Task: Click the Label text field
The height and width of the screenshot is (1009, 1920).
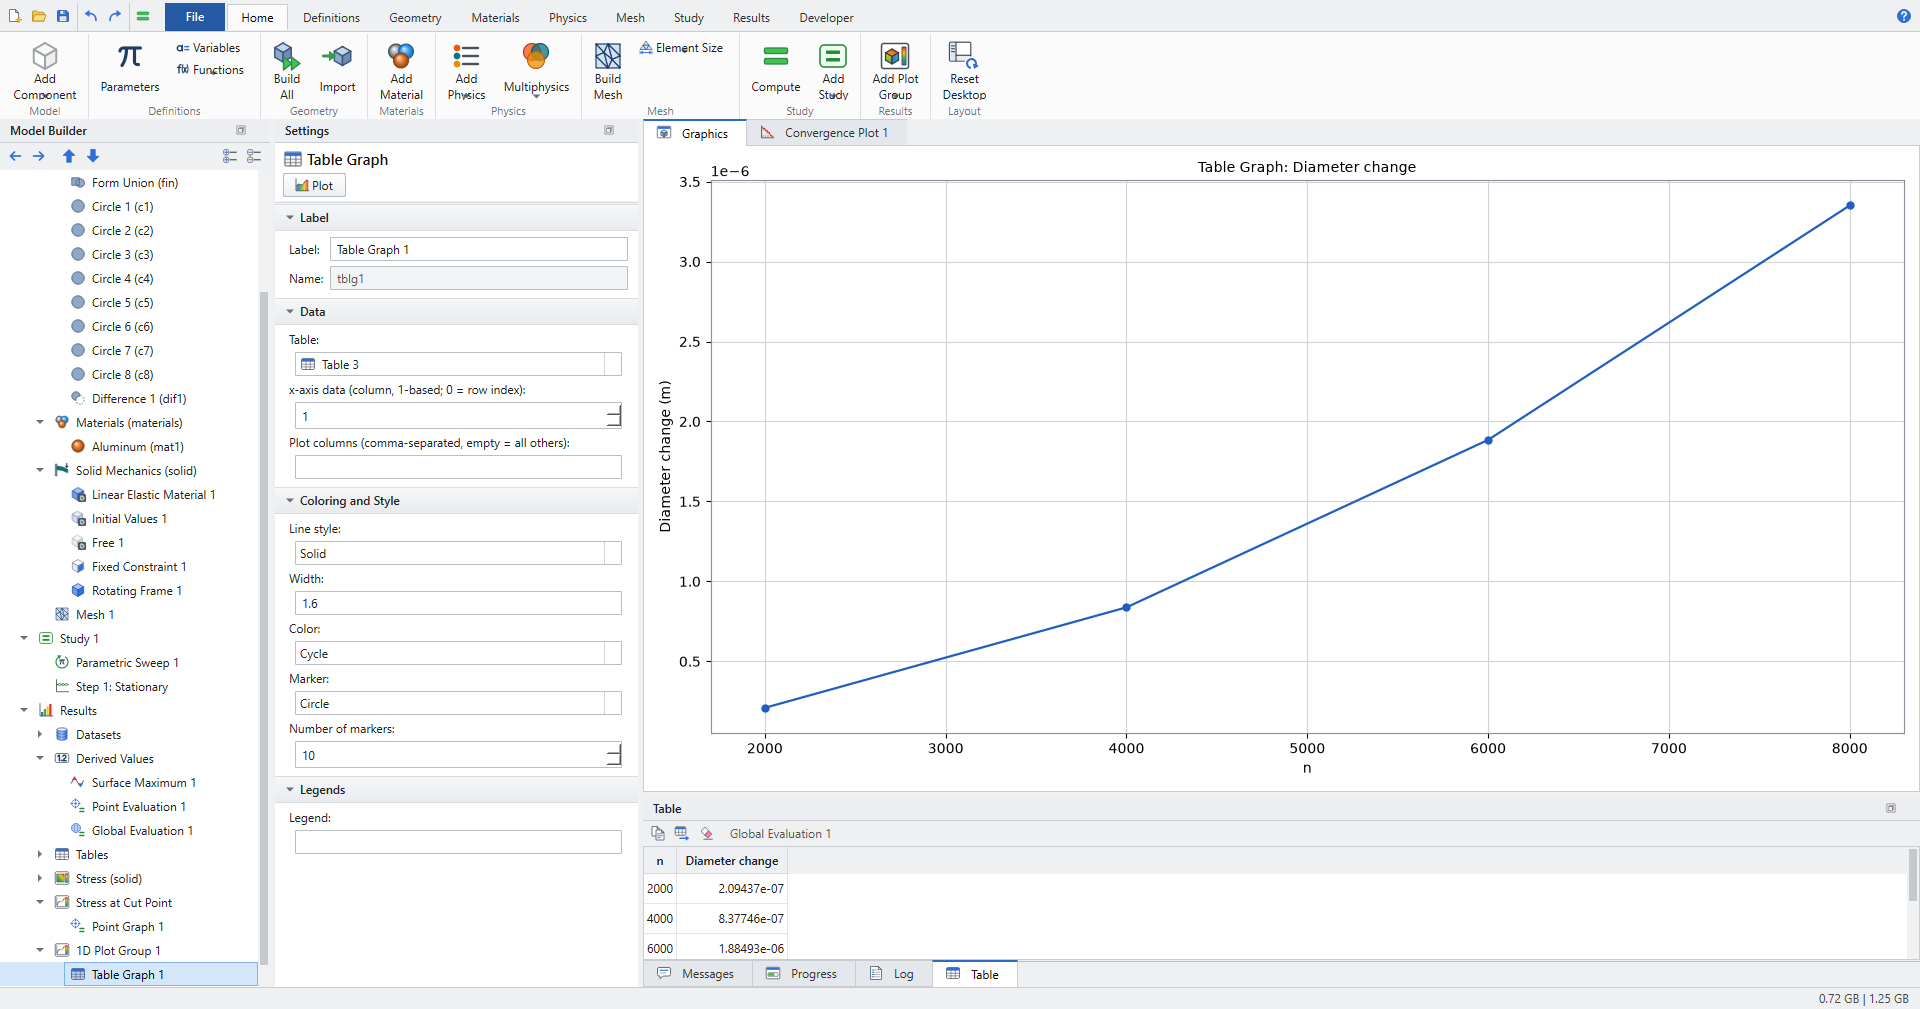Action: pos(479,250)
